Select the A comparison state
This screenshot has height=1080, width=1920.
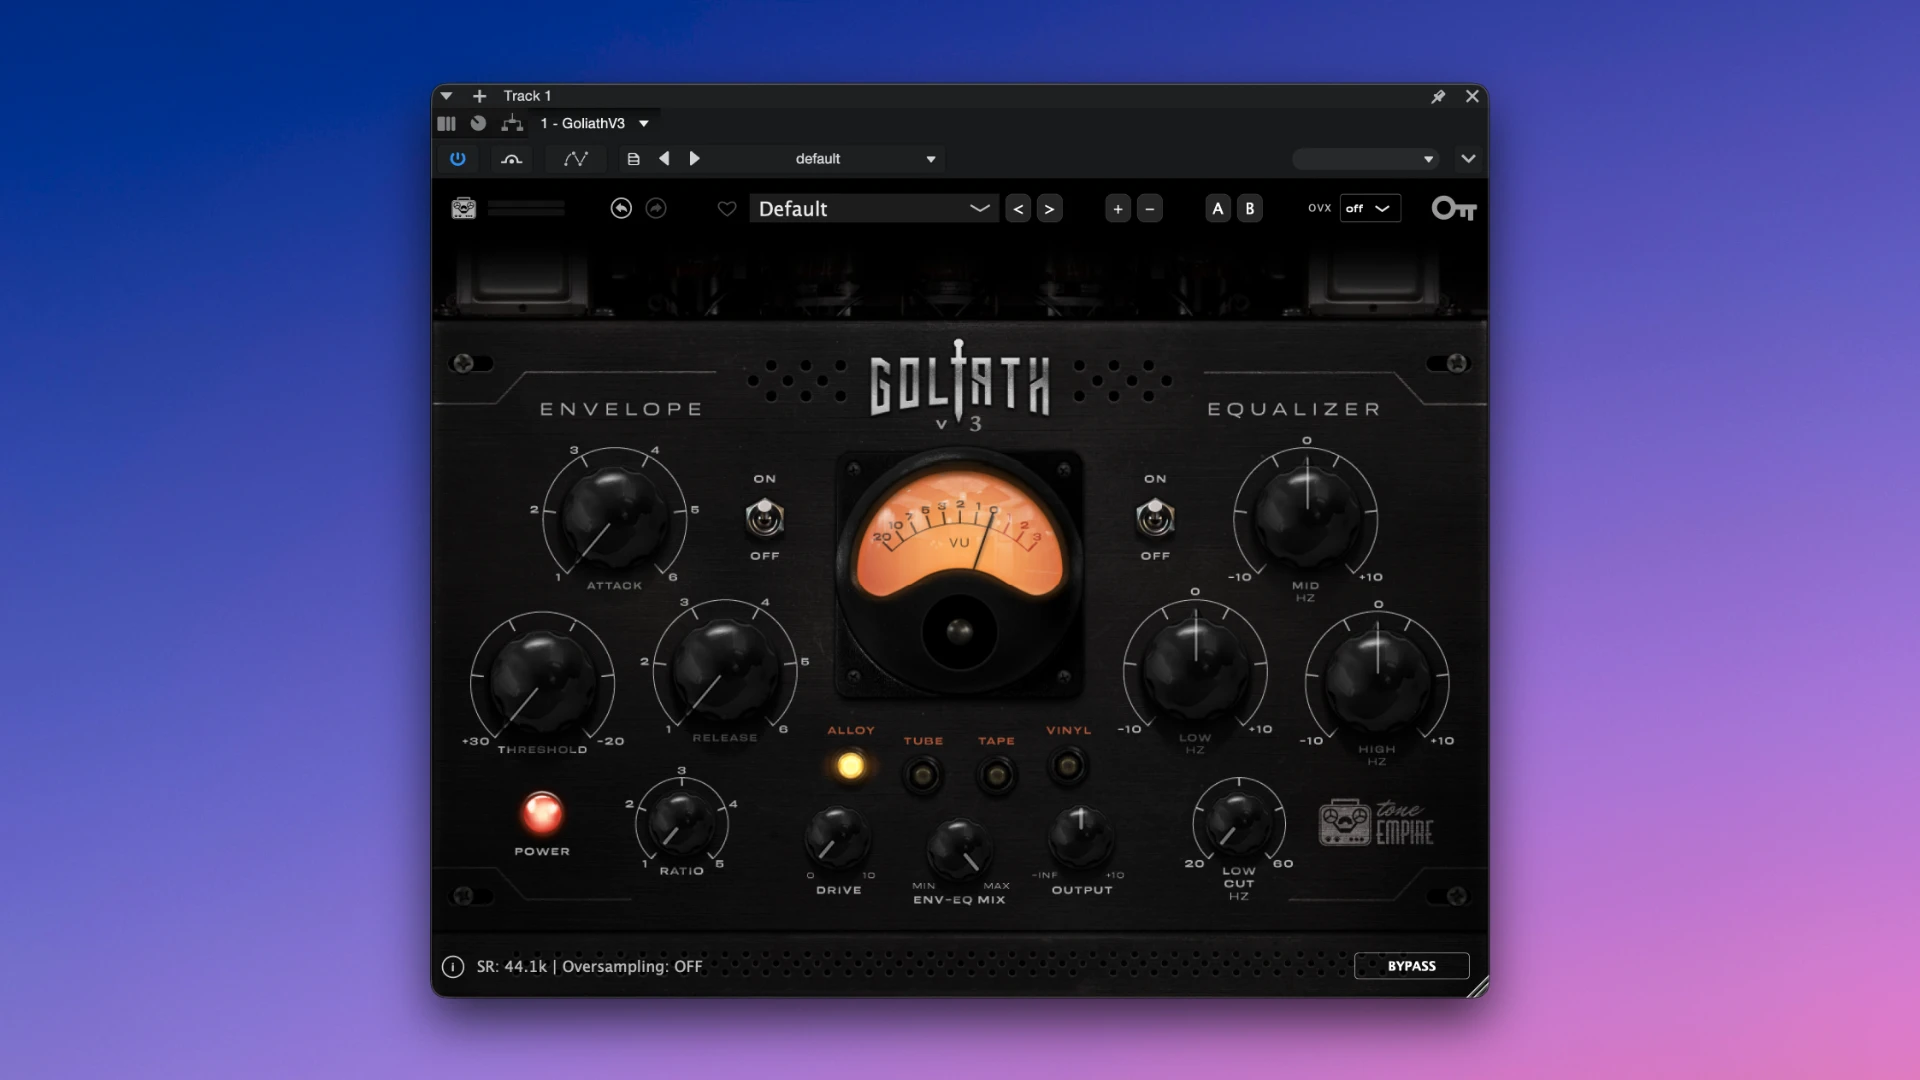1217,208
